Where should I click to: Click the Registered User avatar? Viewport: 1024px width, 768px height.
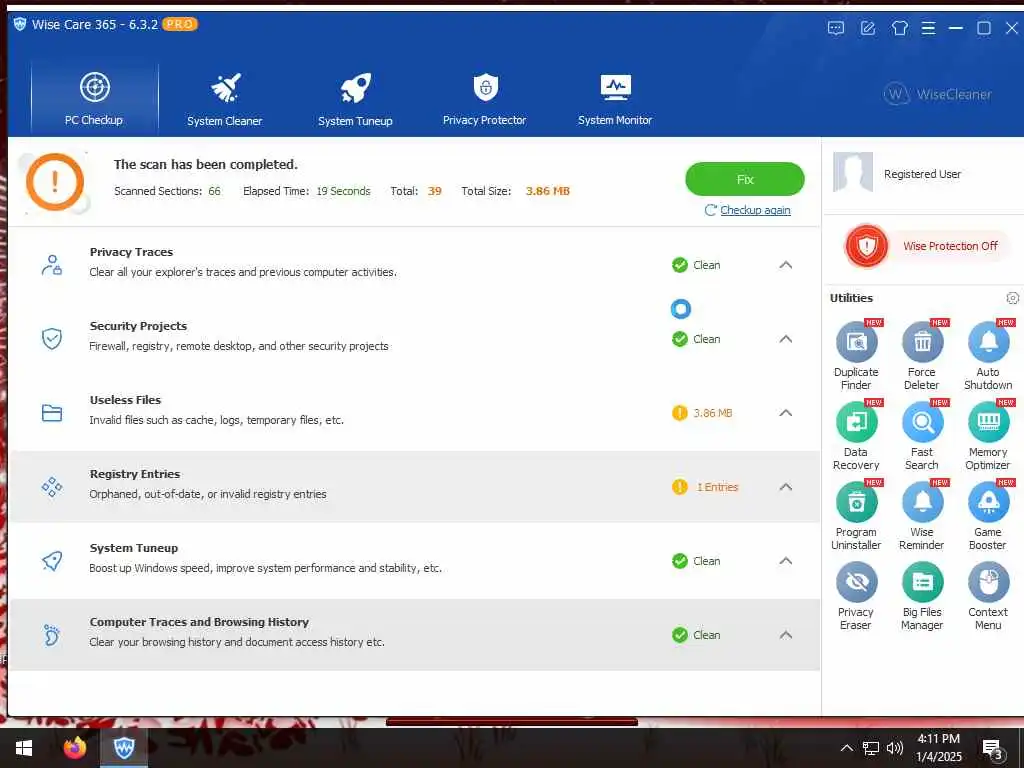click(x=853, y=172)
